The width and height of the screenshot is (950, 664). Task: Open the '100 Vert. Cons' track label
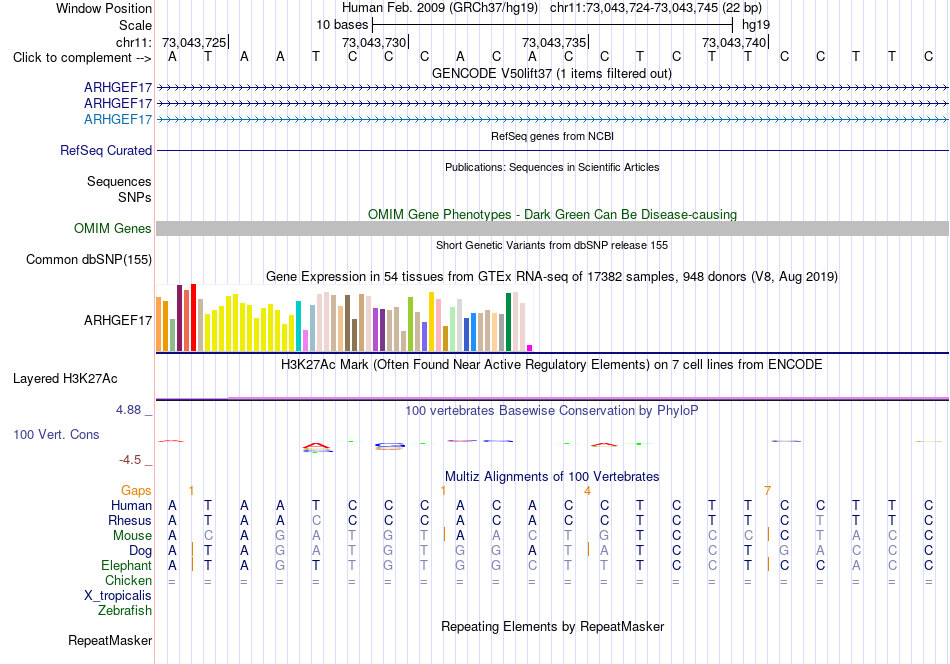click(x=56, y=434)
